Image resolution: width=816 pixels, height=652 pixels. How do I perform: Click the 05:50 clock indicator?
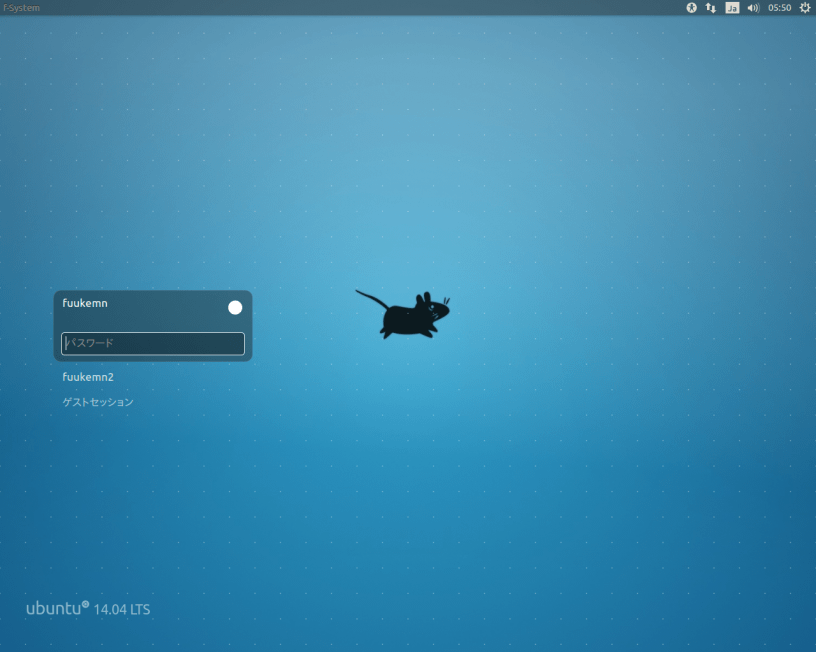click(780, 8)
